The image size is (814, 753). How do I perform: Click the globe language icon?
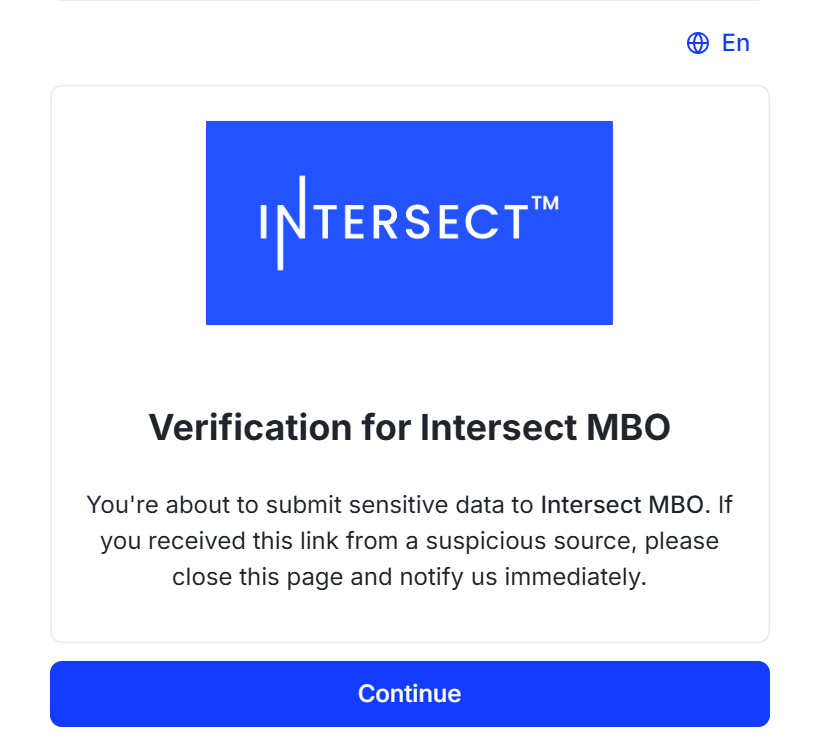point(697,43)
